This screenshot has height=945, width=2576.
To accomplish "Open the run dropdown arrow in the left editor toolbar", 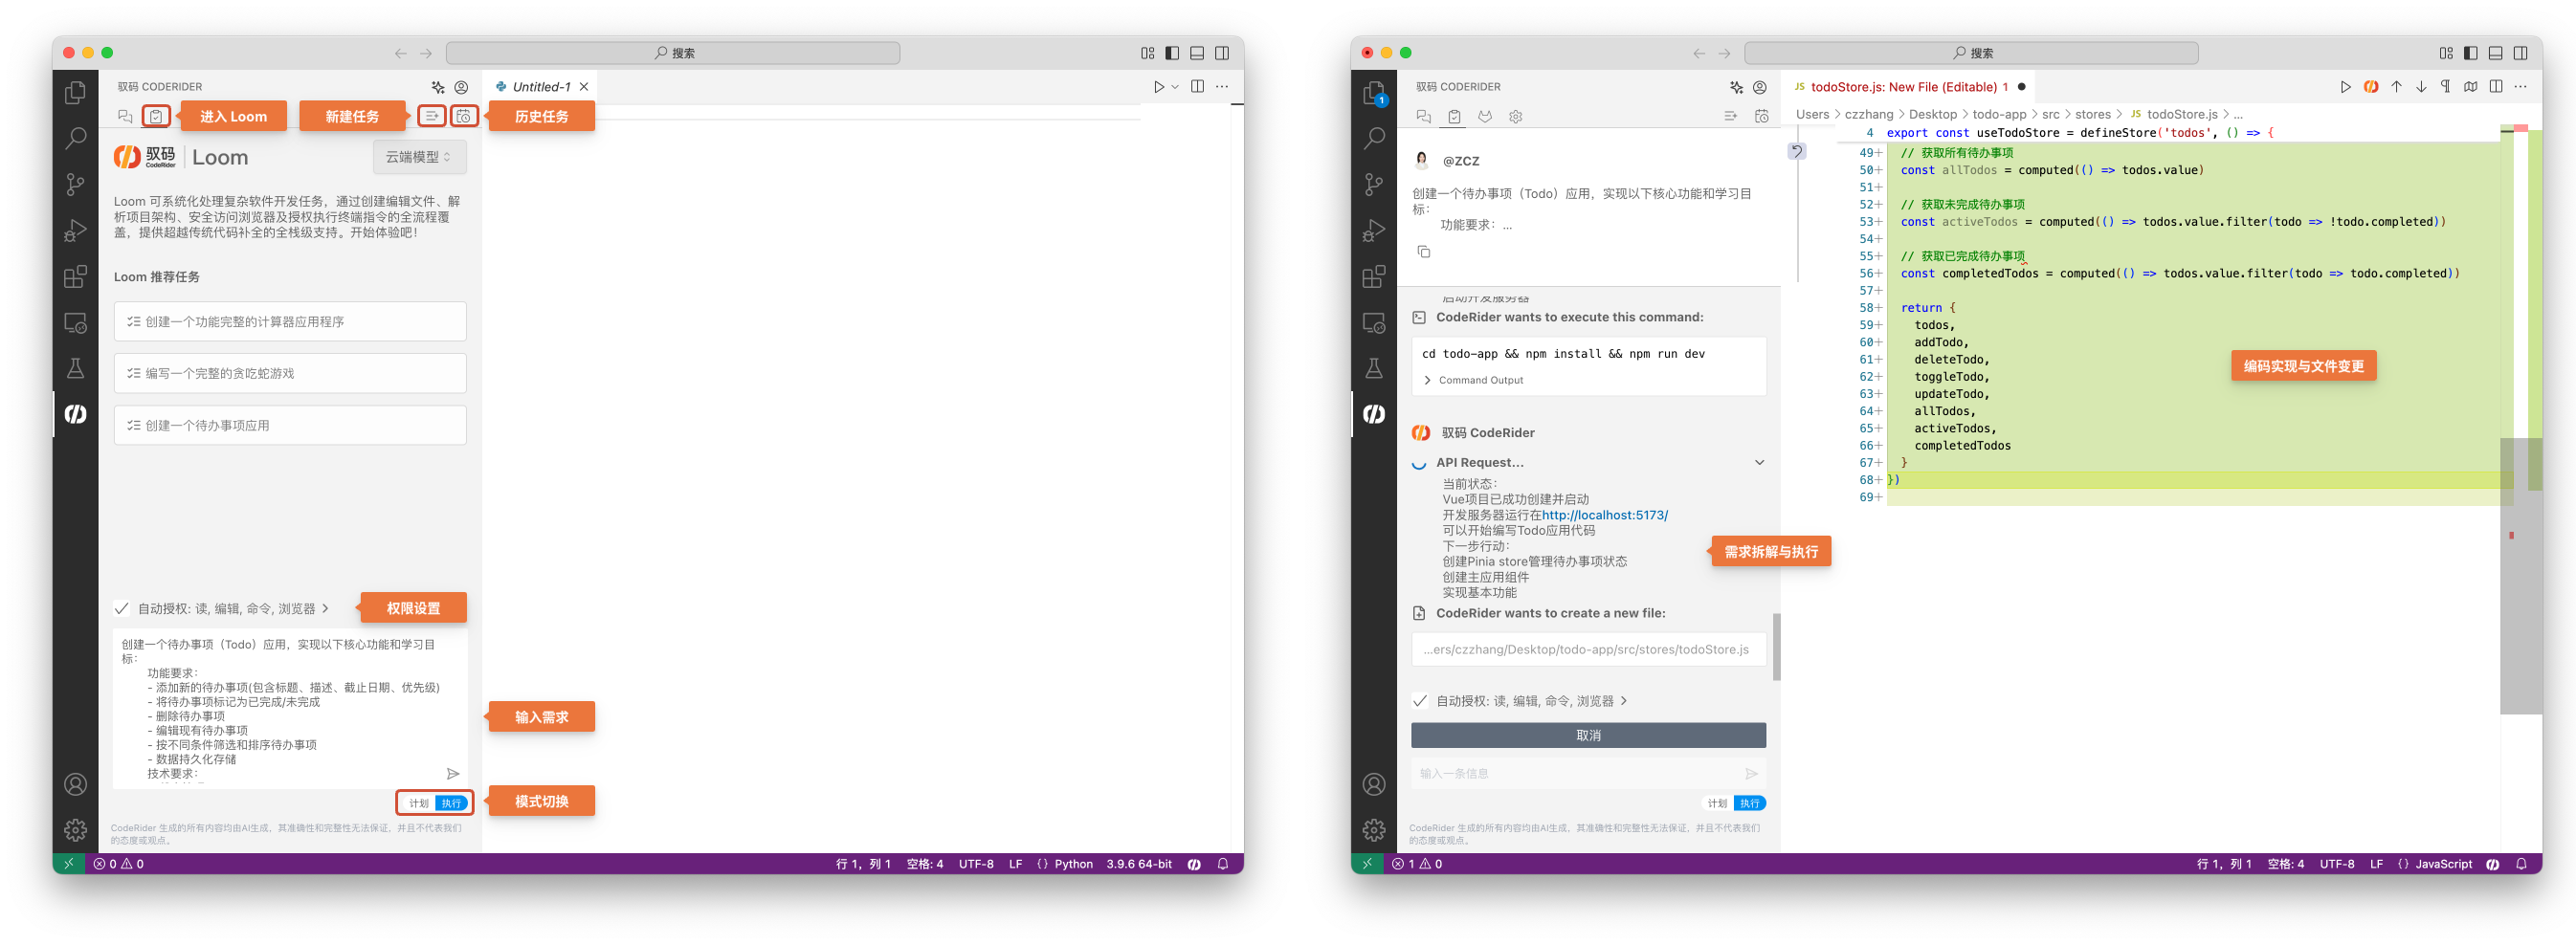I will coord(1175,87).
